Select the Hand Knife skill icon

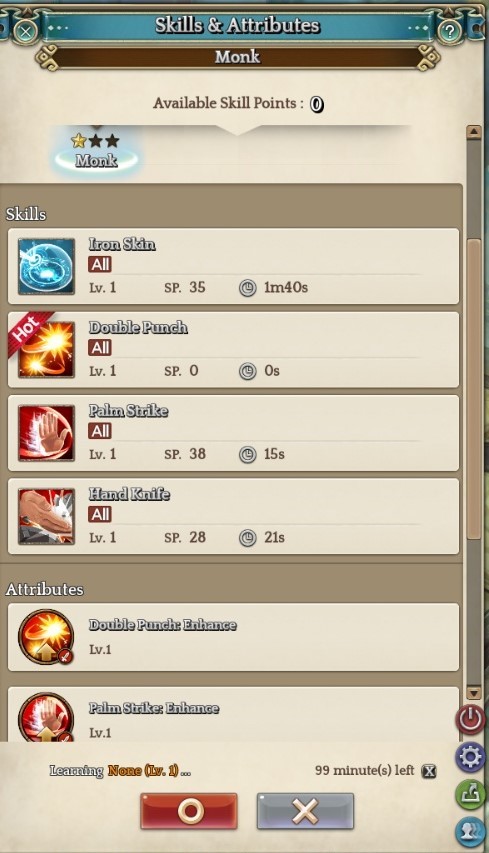[x=46, y=516]
